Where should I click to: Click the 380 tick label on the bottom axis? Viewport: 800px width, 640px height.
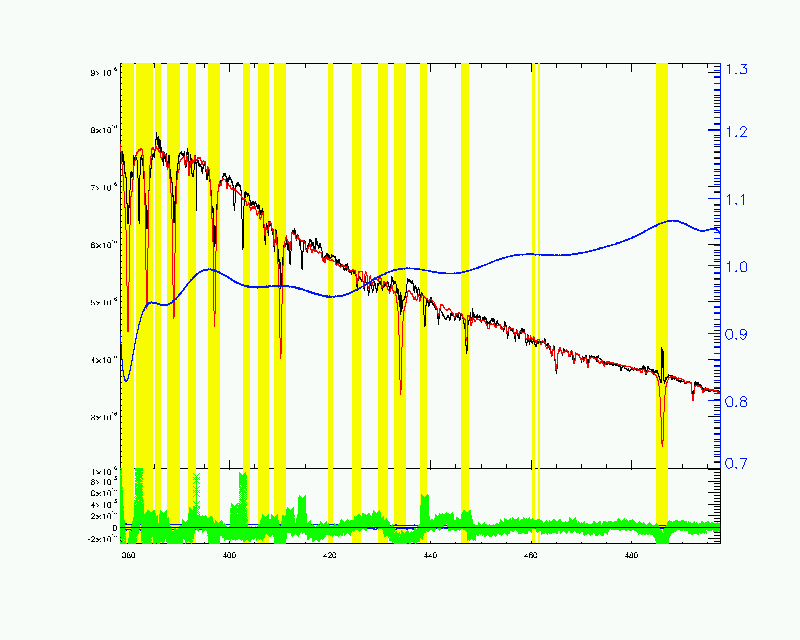coord(129,555)
